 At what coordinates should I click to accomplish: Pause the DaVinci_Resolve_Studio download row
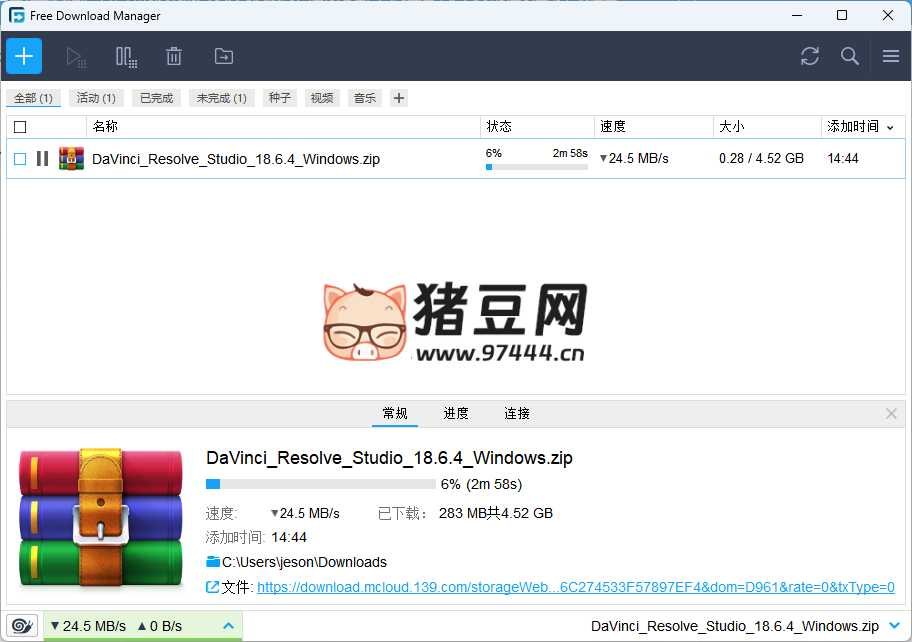[42, 159]
